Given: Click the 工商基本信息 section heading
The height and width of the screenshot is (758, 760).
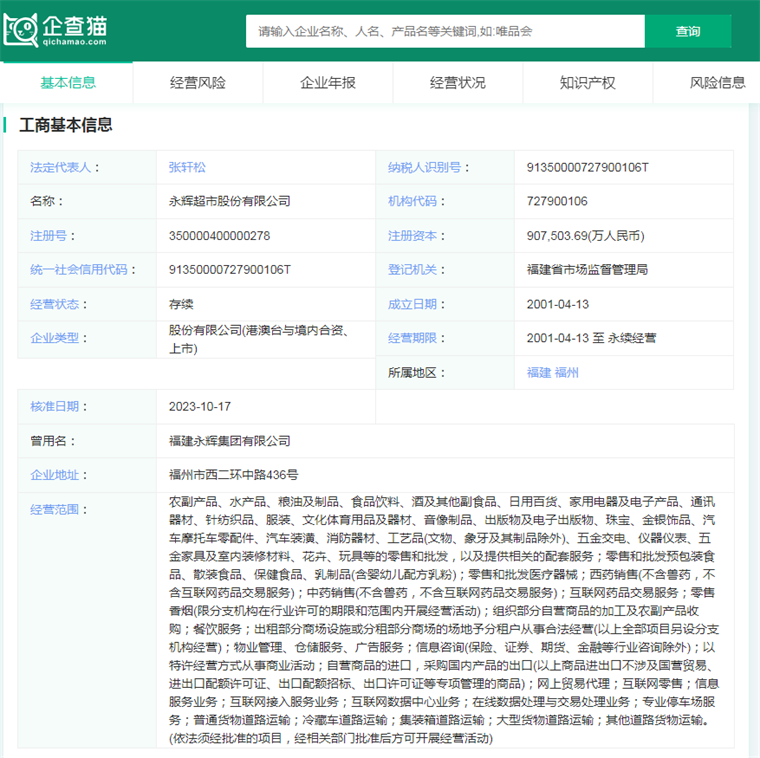Looking at the screenshot, I should (68, 125).
